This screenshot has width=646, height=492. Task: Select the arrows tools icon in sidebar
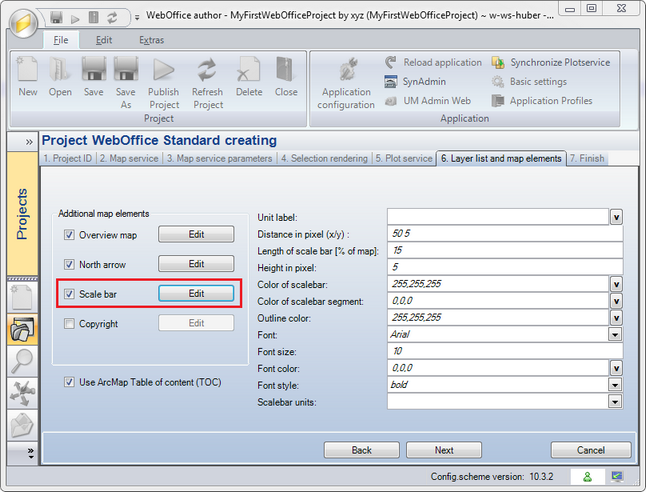click(x=22, y=393)
